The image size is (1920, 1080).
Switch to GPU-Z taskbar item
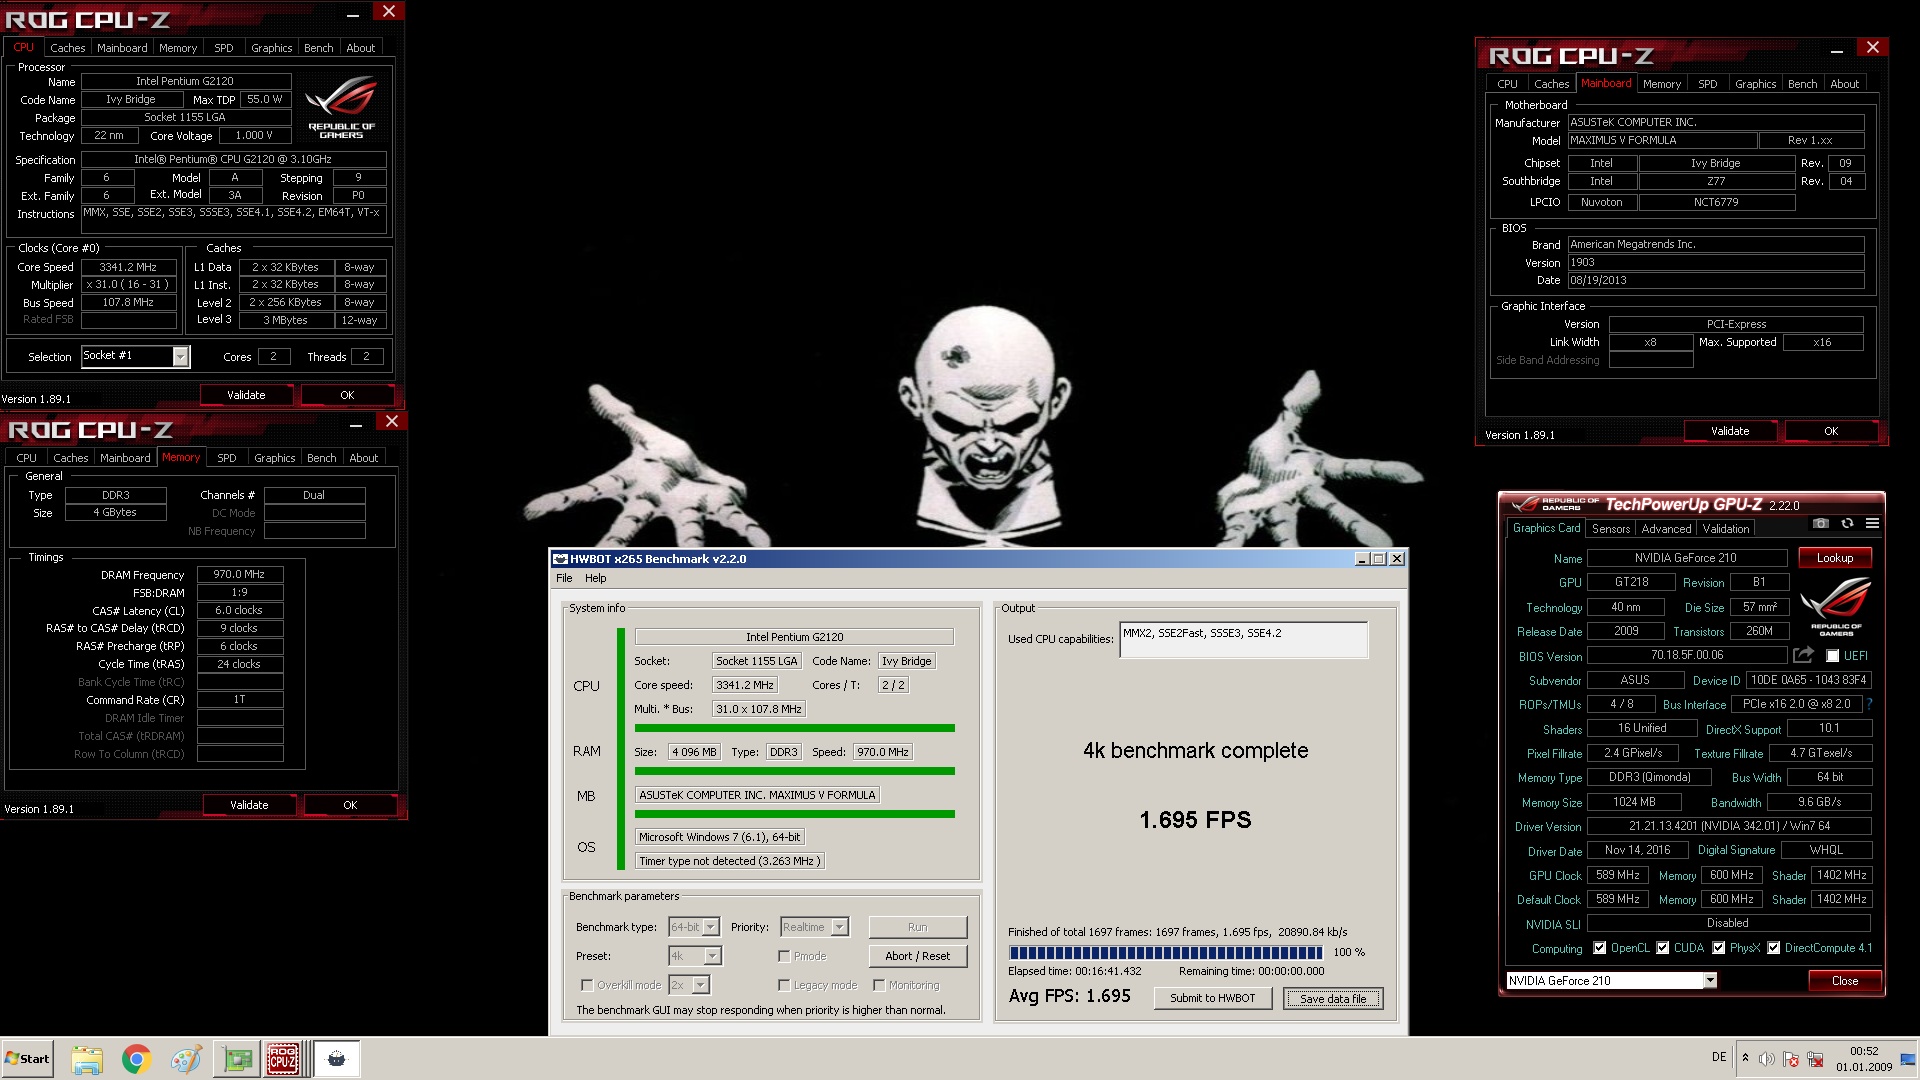pyautogui.click(x=237, y=1059)
